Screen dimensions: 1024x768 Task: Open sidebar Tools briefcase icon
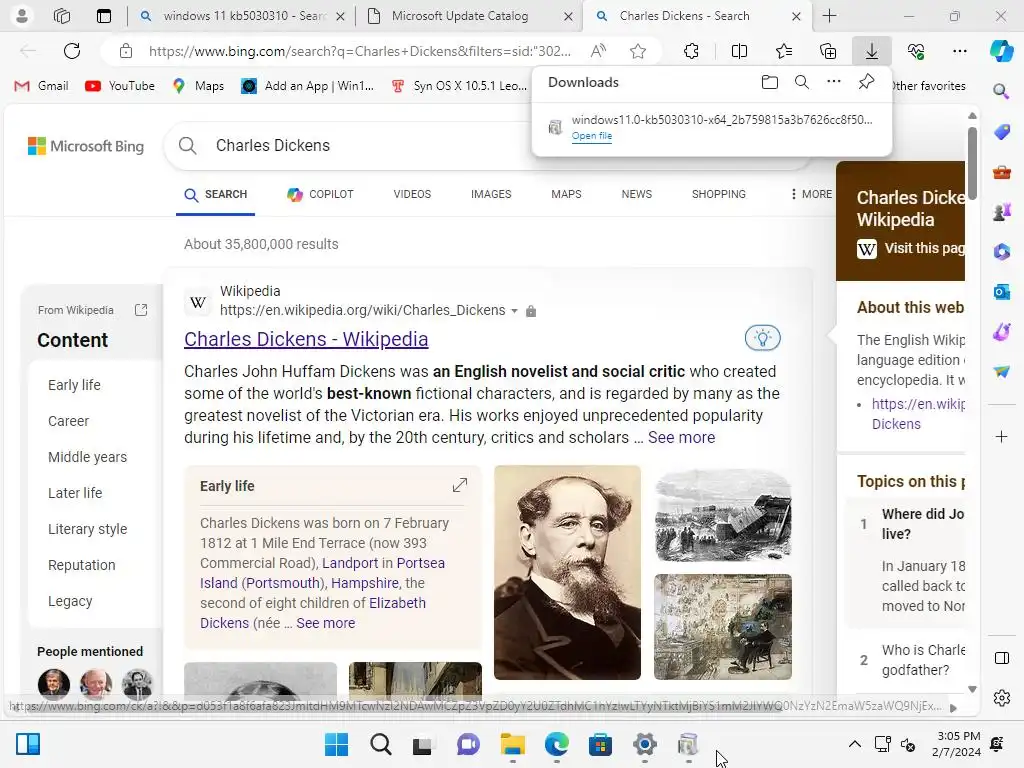pos(1001,172)
